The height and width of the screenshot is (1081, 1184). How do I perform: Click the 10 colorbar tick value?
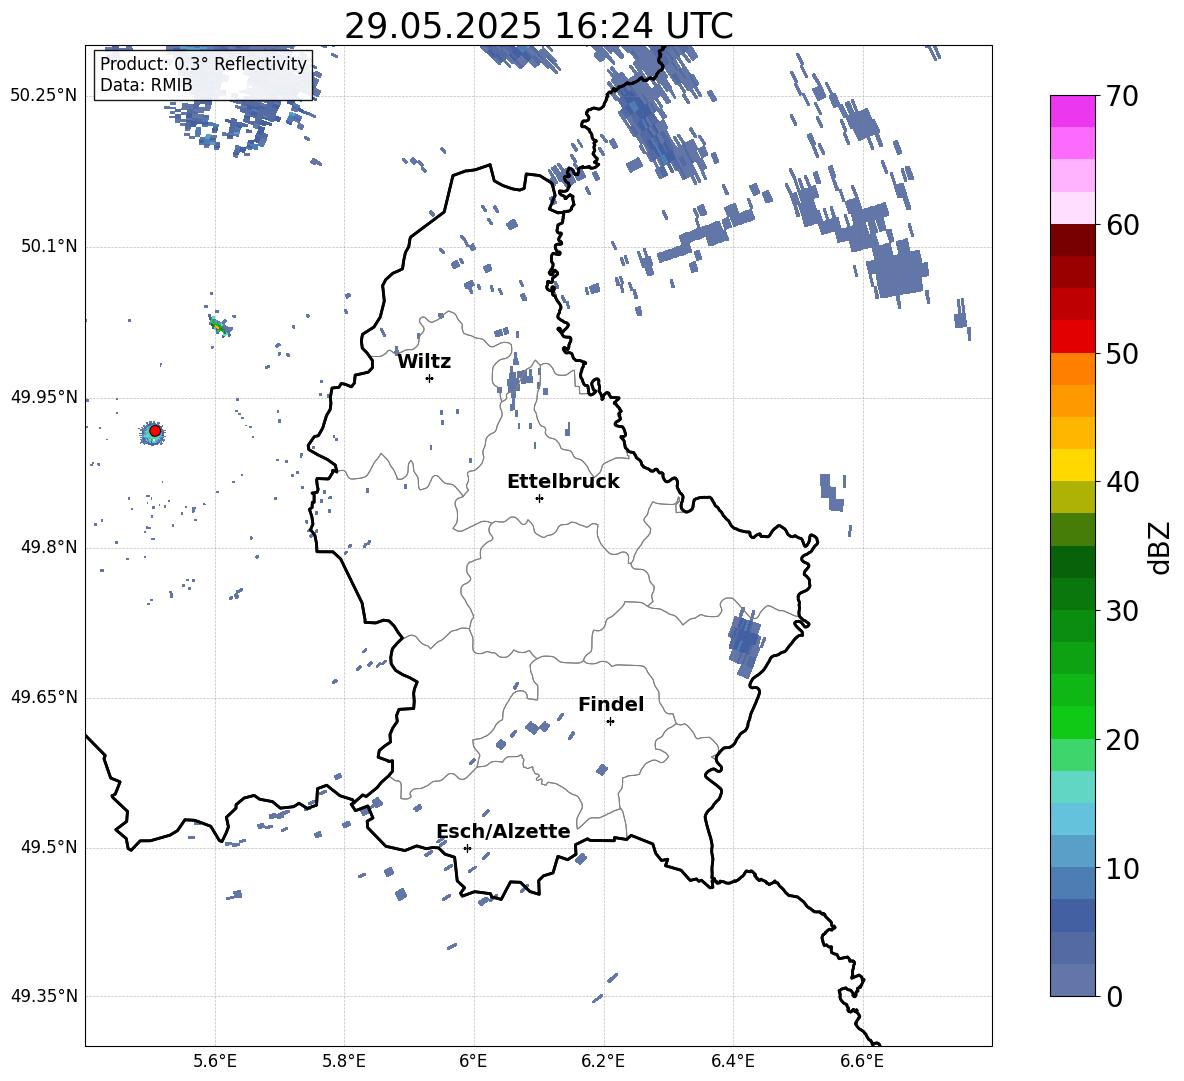coord(1122,868)
